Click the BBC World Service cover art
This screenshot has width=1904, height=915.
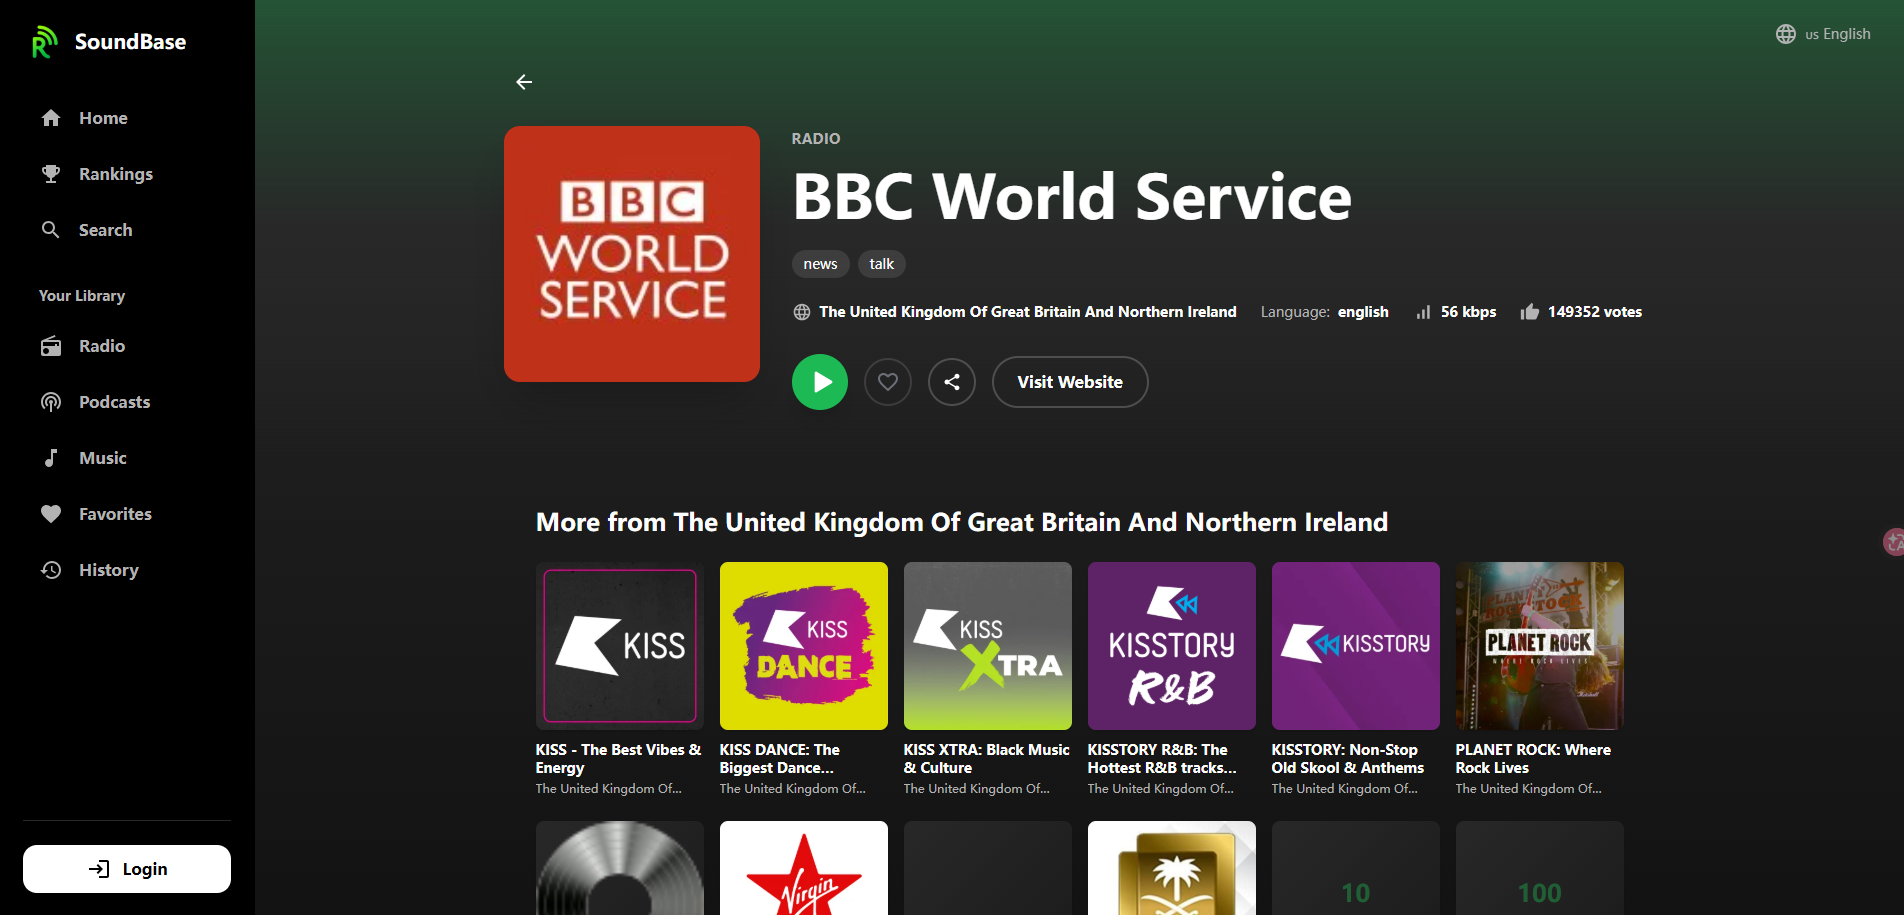632,254
